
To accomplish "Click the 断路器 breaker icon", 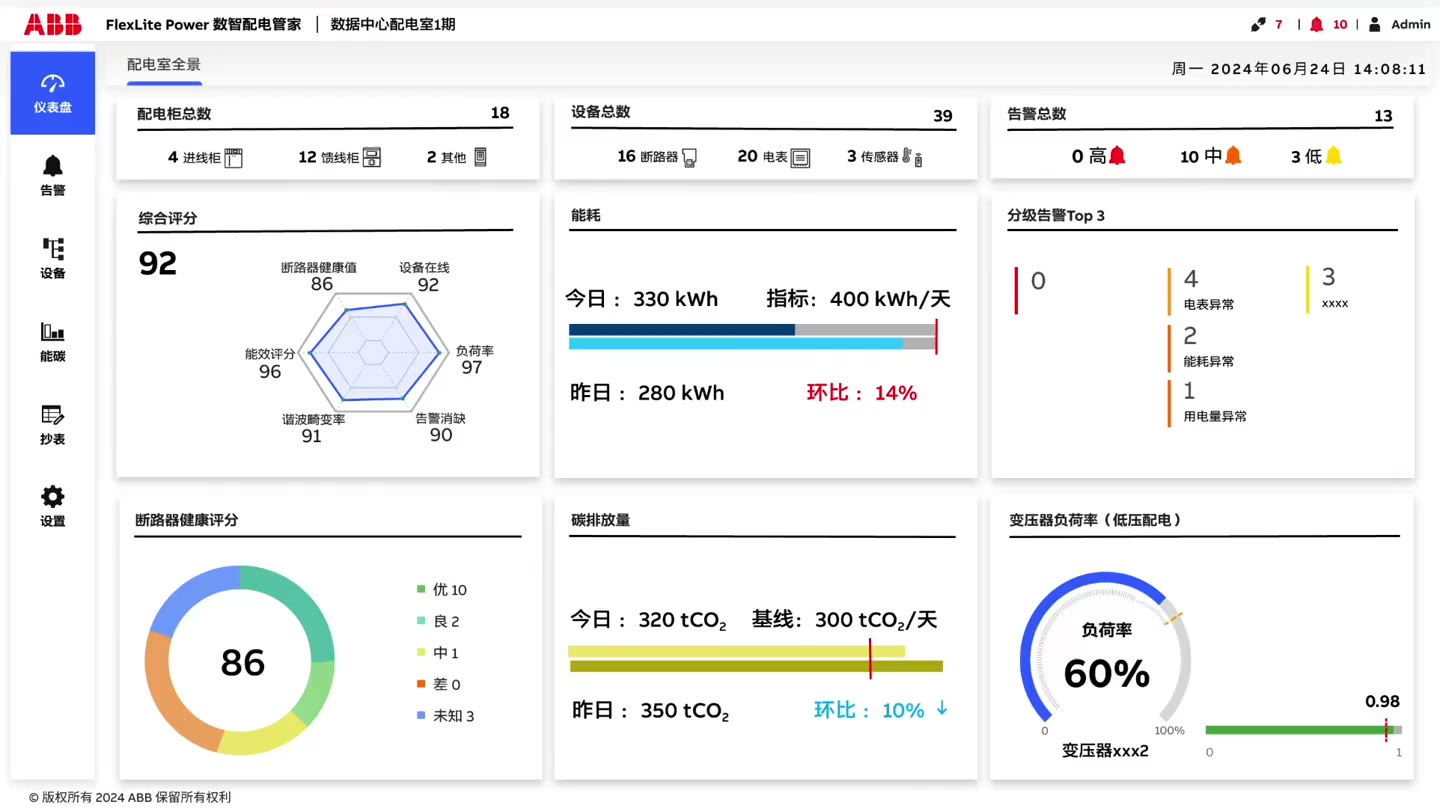I will [689, 157].
